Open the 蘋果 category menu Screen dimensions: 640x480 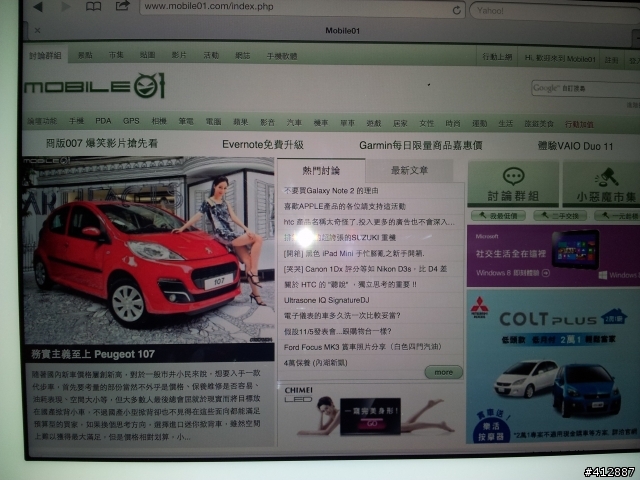240,122
